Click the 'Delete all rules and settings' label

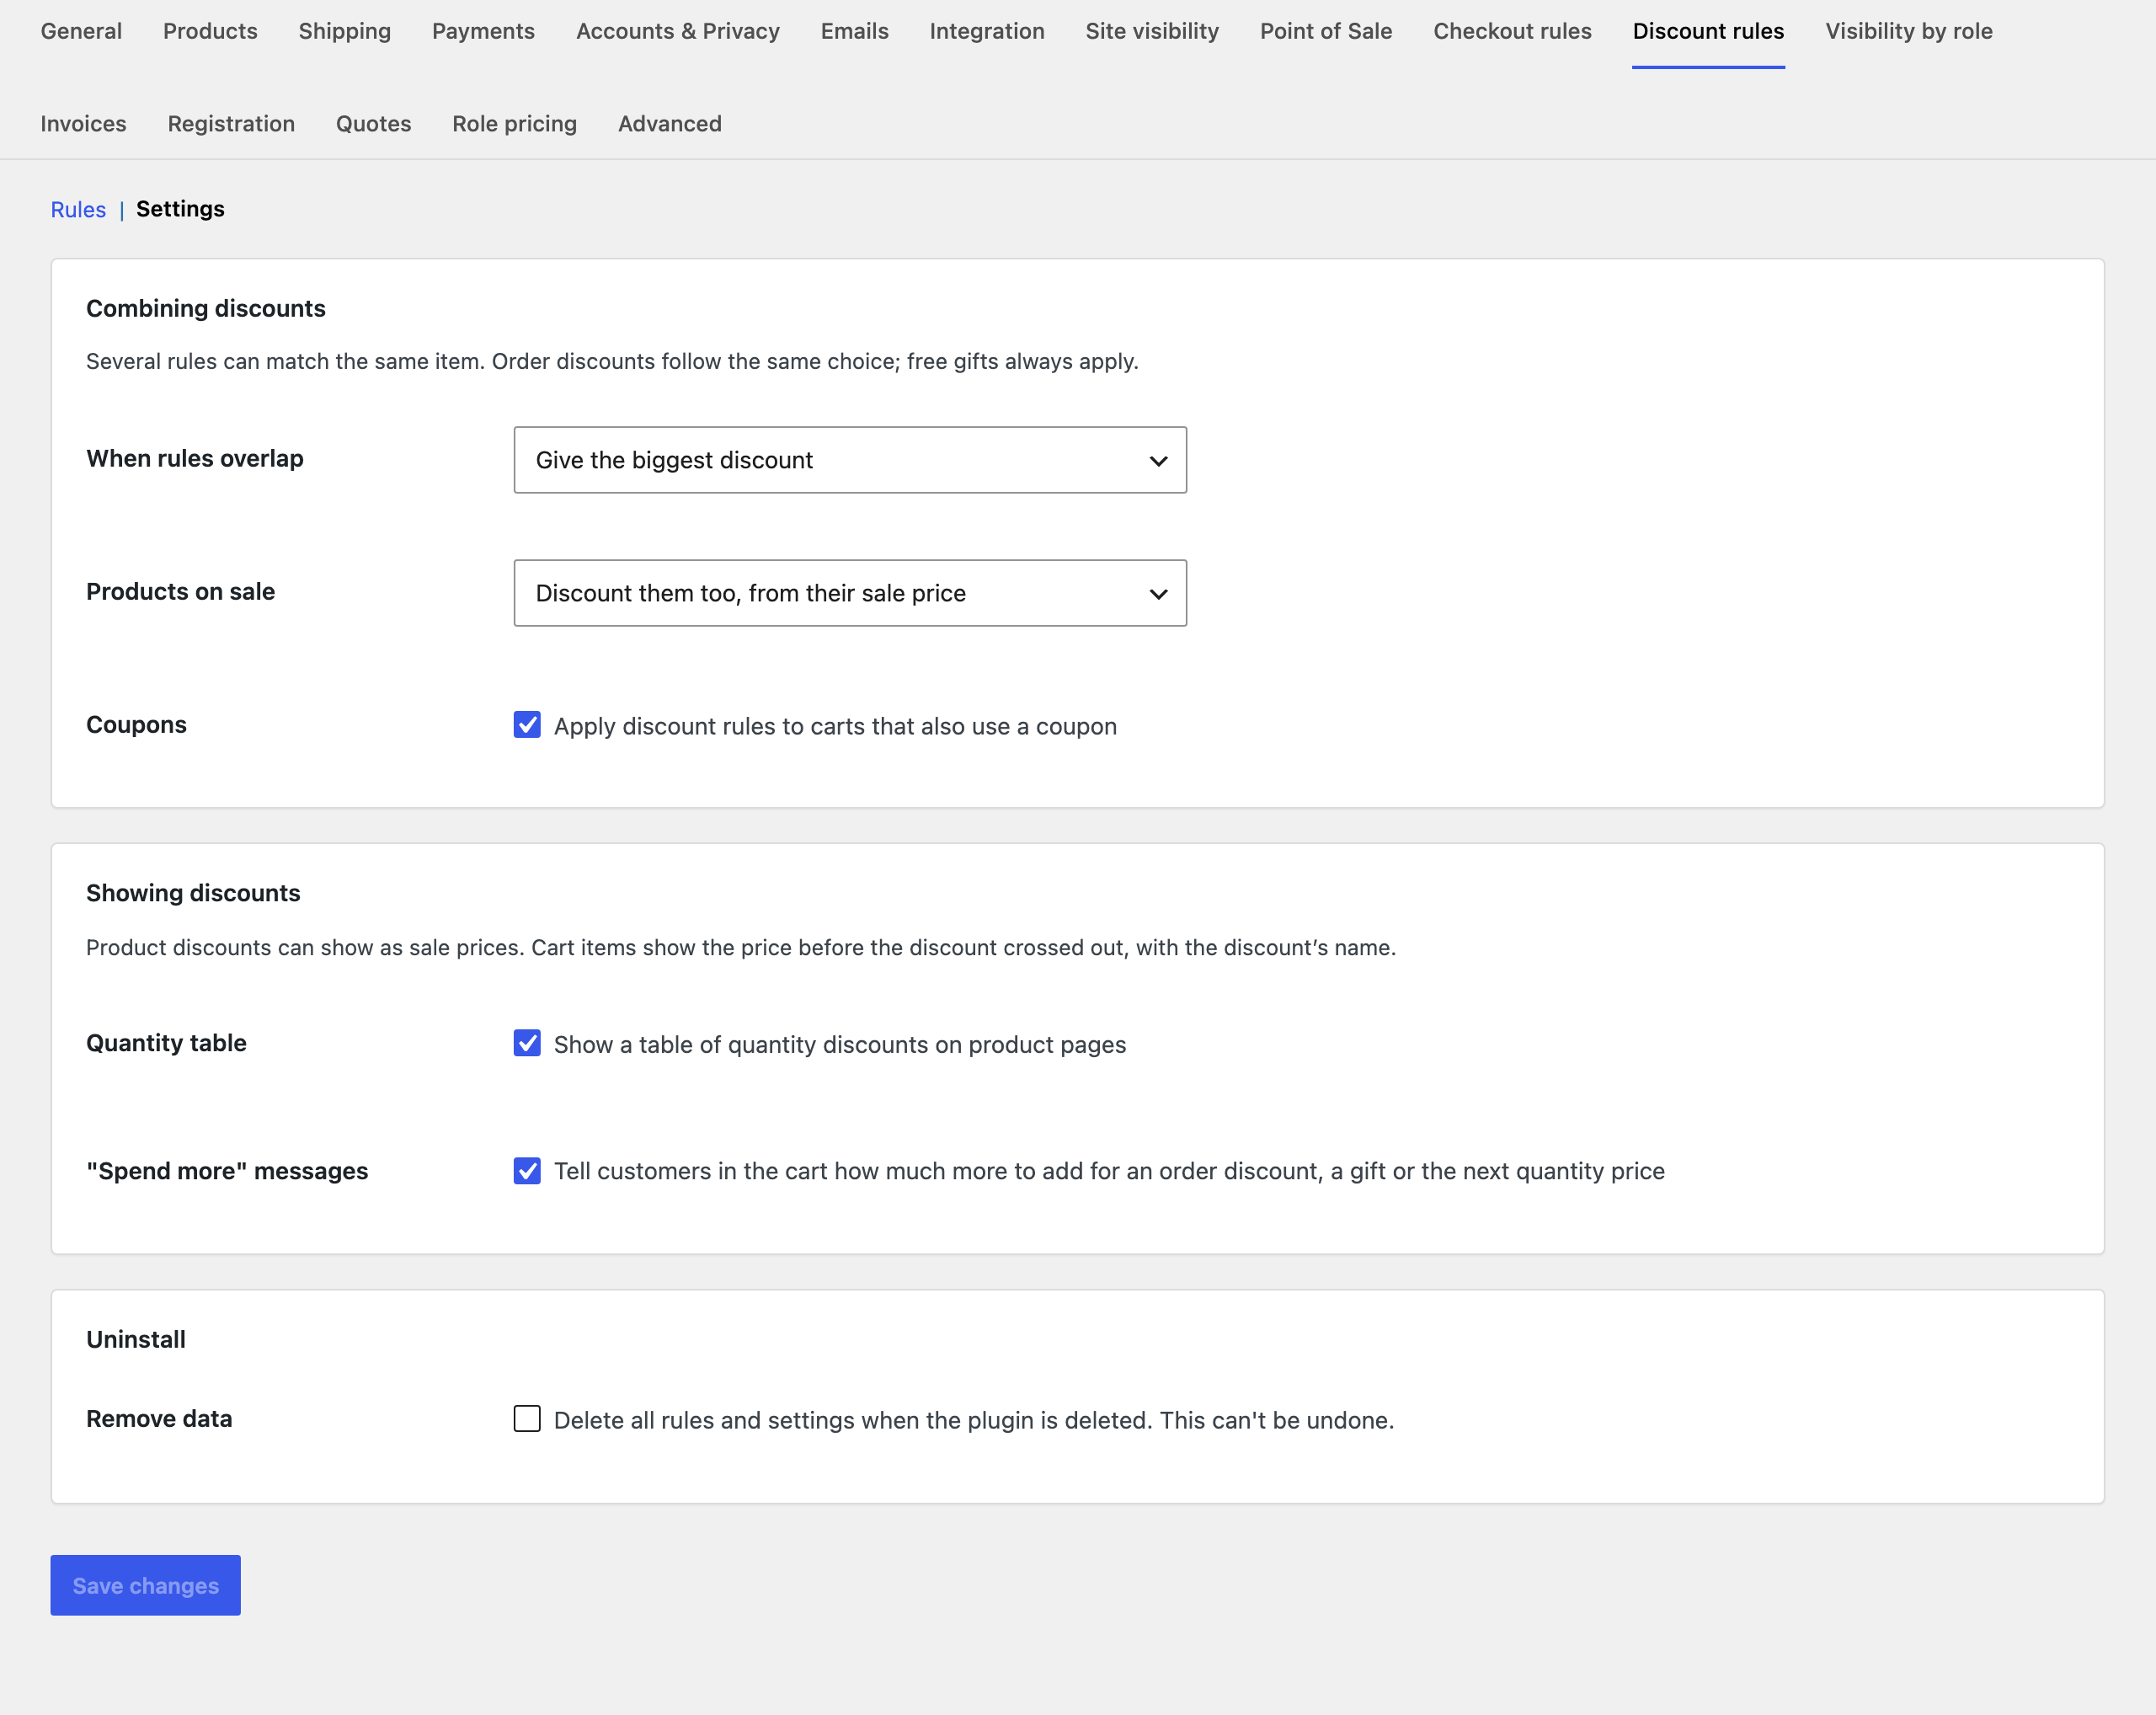[974, 1420]
